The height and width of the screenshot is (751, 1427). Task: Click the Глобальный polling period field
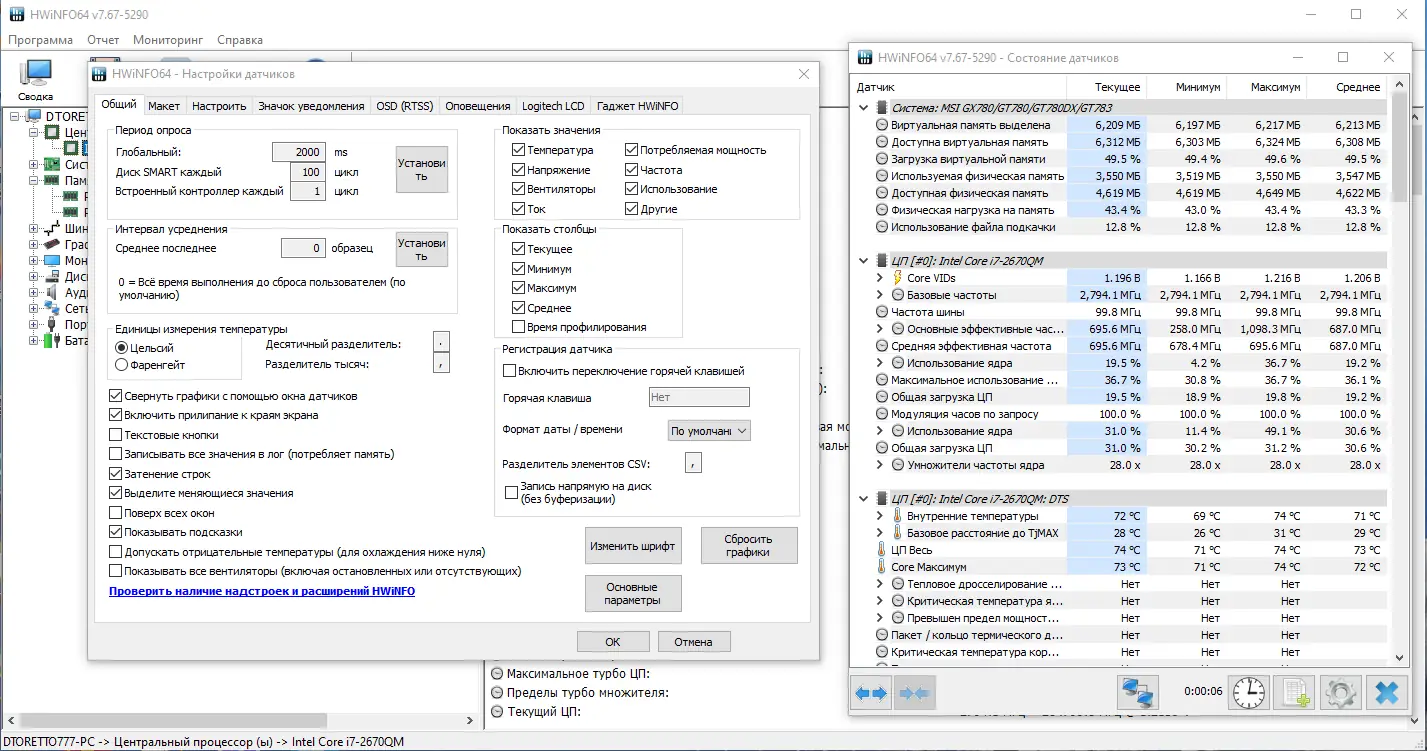point(298,152)
